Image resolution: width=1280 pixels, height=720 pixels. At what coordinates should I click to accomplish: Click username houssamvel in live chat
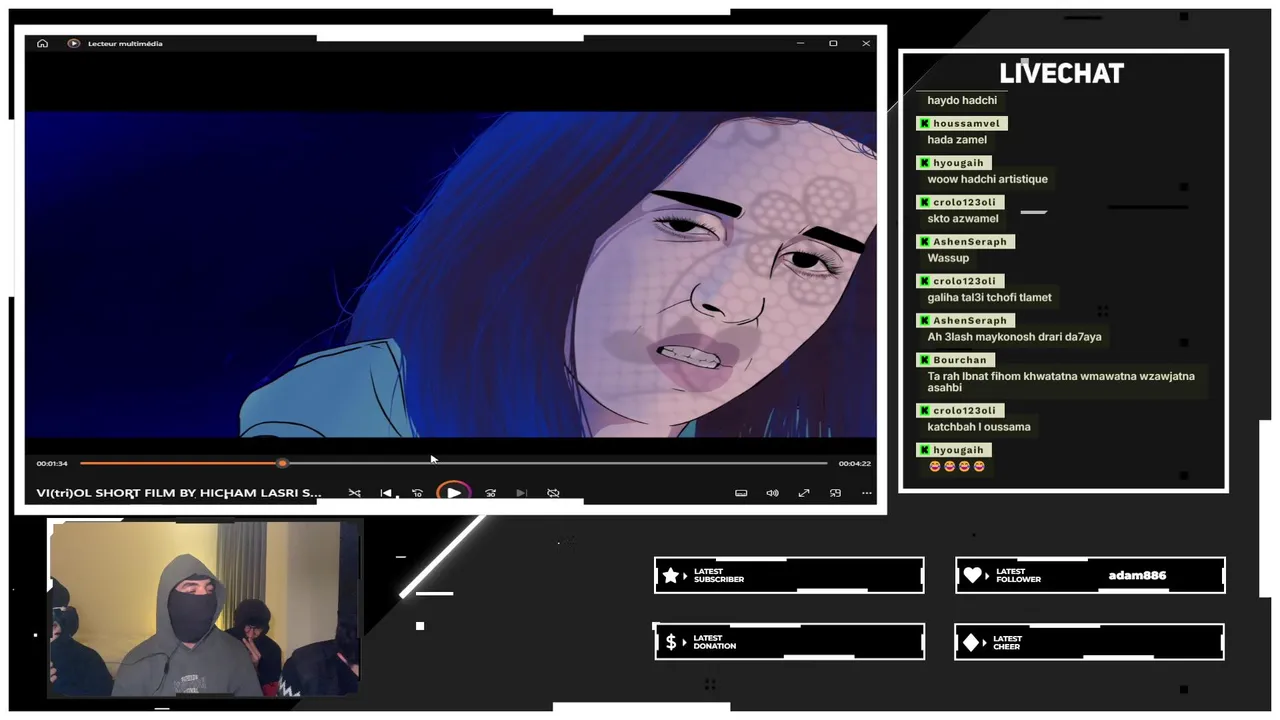pos(966,123)
